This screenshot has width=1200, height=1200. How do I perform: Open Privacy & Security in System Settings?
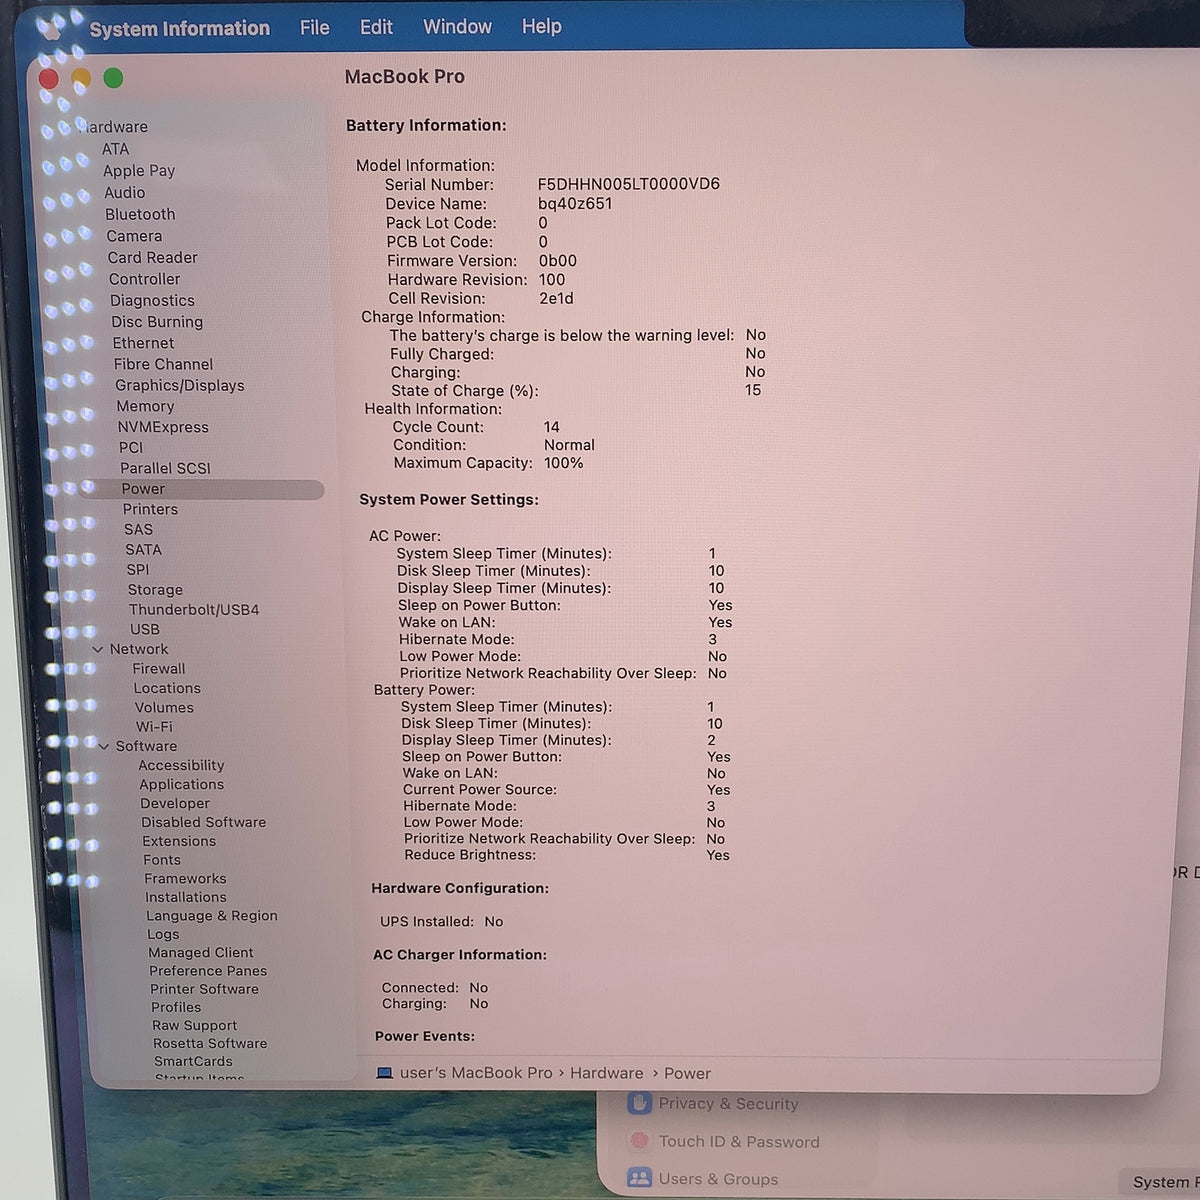pyautogui.click(x=729, y=1104)
